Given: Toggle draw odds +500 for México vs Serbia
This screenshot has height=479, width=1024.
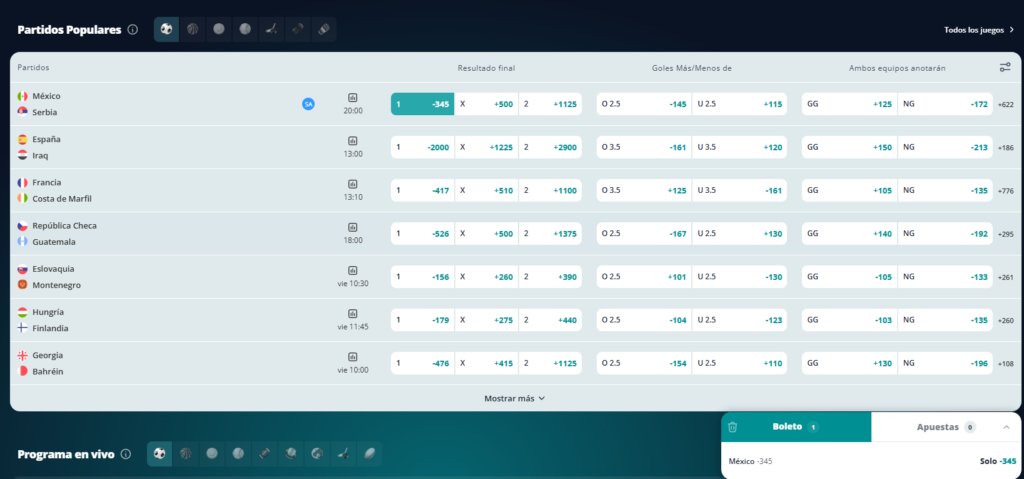Looking at the screenshot, I should (x=487, y=104).
